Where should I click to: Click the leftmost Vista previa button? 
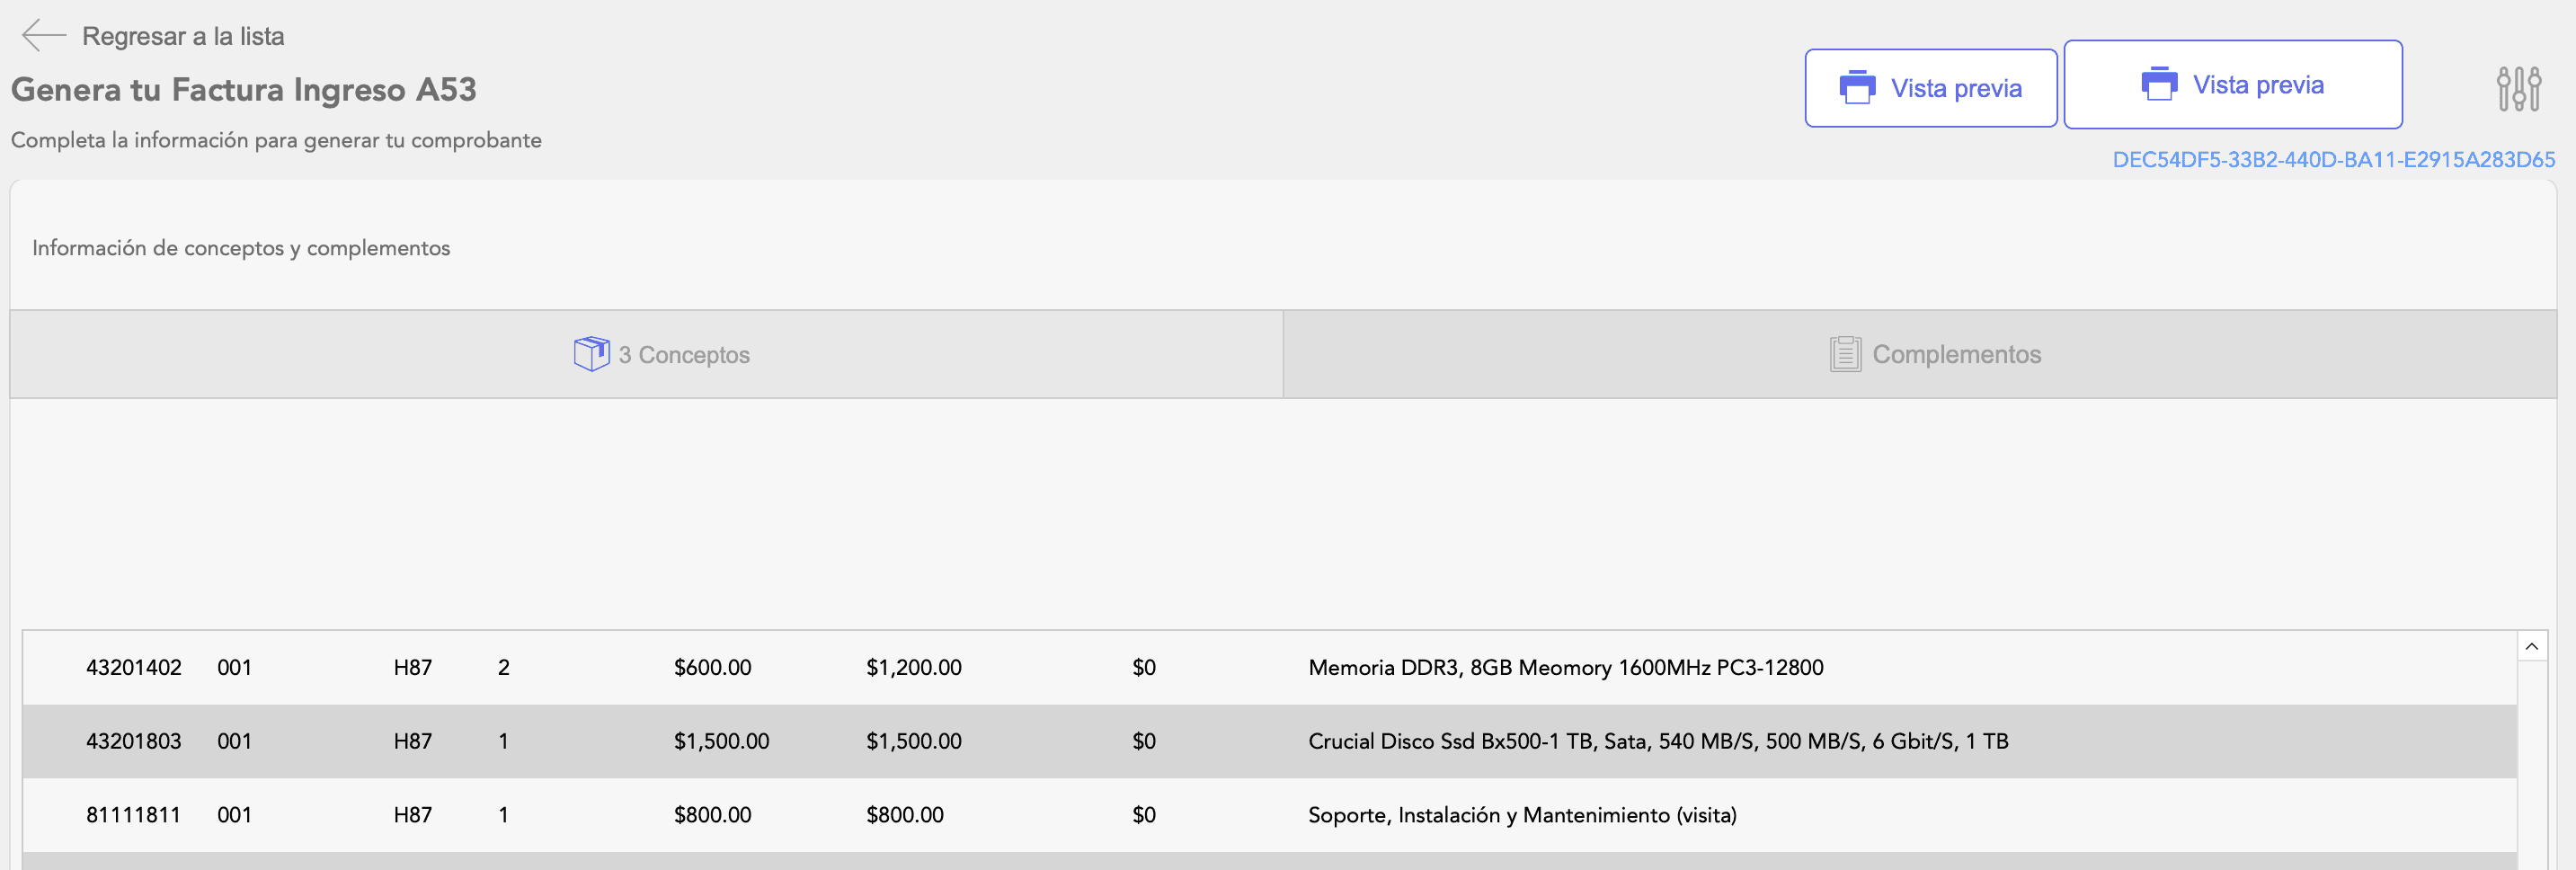1930,88
